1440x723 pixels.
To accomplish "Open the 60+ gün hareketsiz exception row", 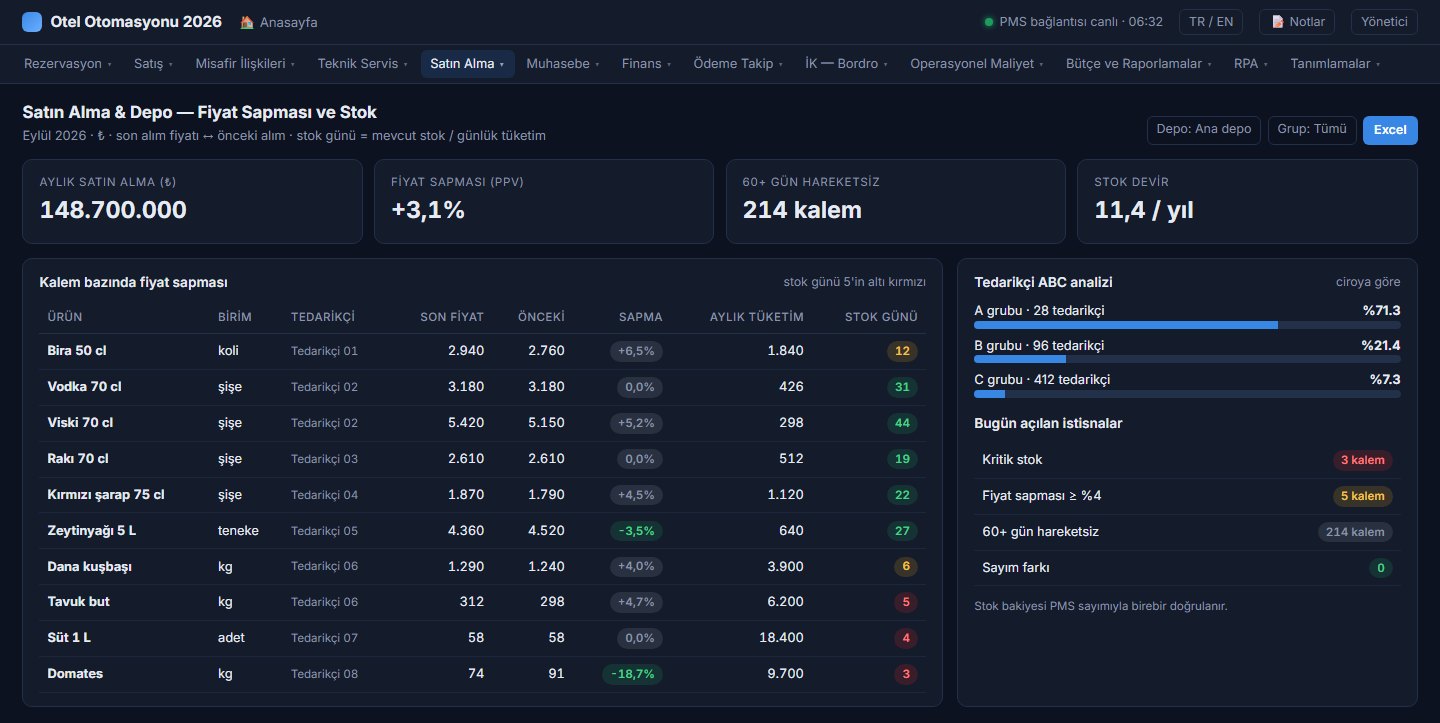I will pos(1187,532).
